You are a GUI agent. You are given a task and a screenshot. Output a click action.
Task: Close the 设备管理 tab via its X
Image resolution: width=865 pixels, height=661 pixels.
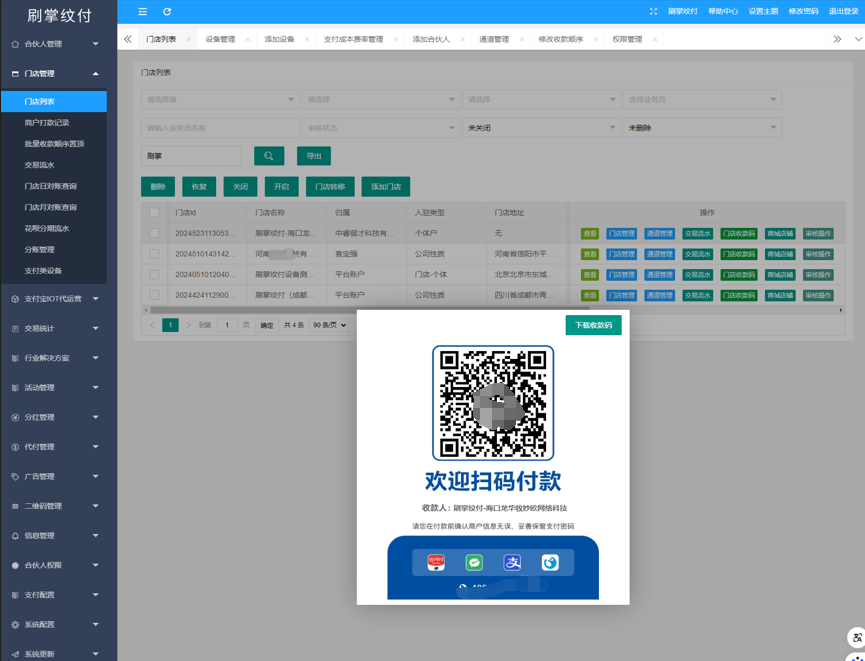pyautogui.click(x=248, y=40)
